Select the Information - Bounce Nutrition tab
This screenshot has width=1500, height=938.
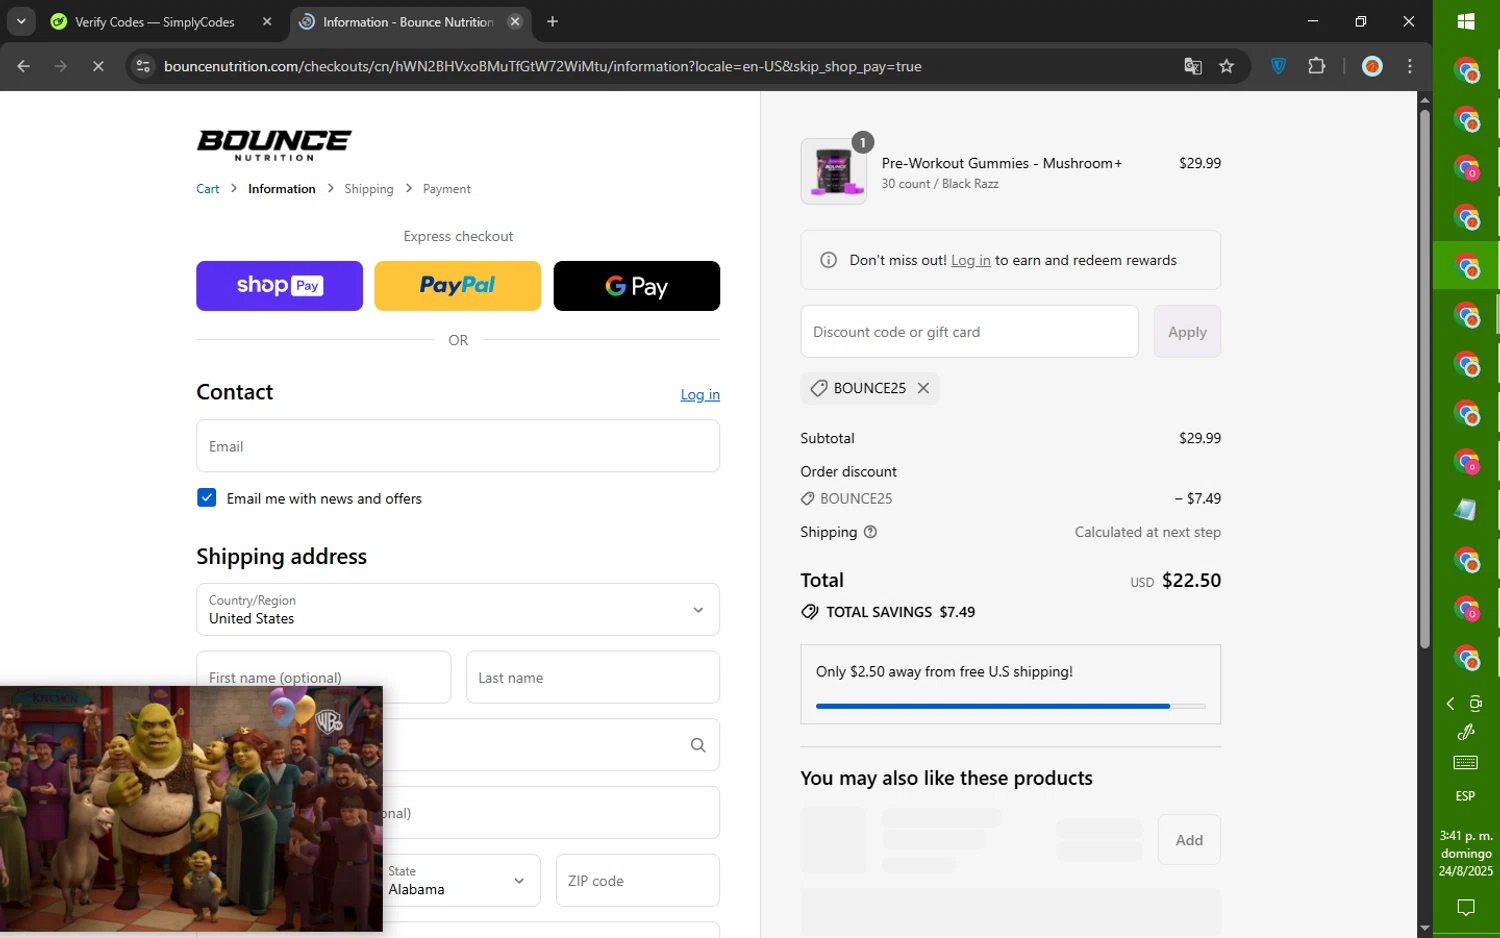click(410, 22)
